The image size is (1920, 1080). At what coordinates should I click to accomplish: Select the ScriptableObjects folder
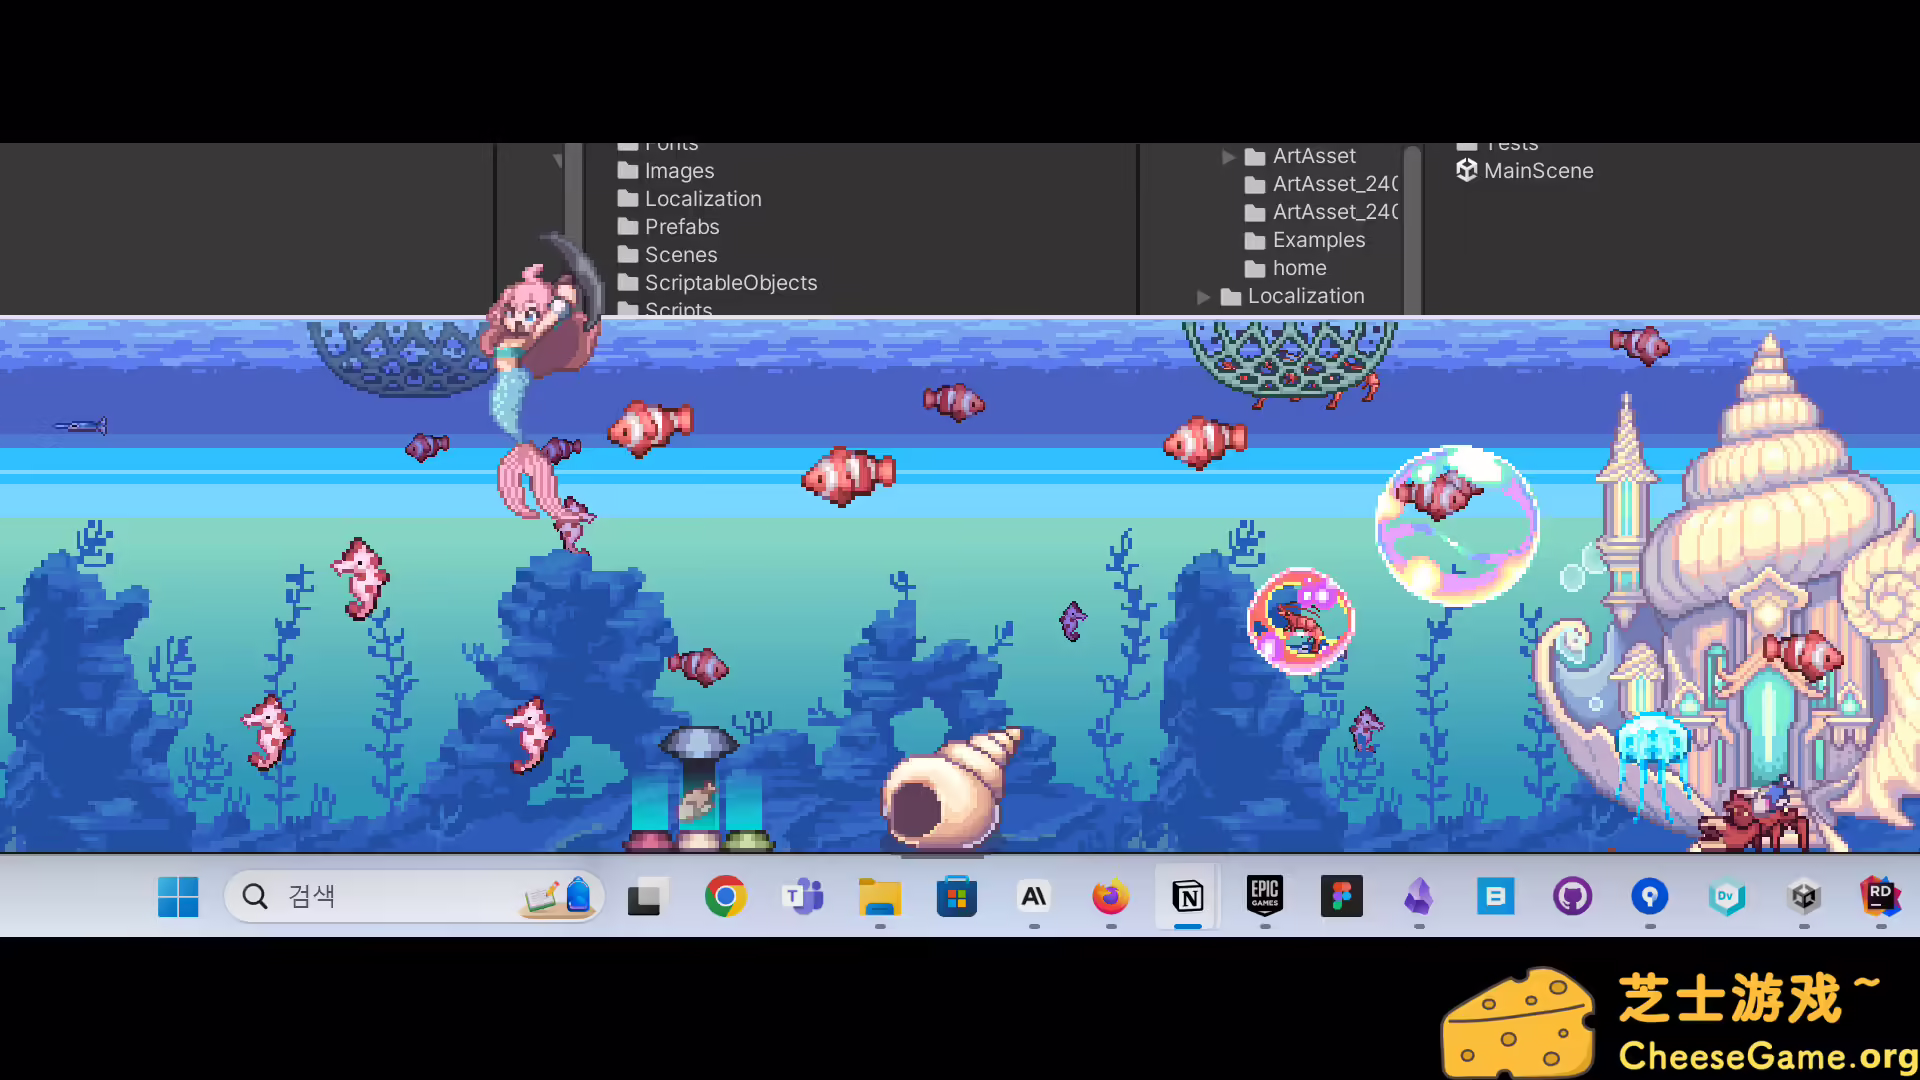point(730,283)
